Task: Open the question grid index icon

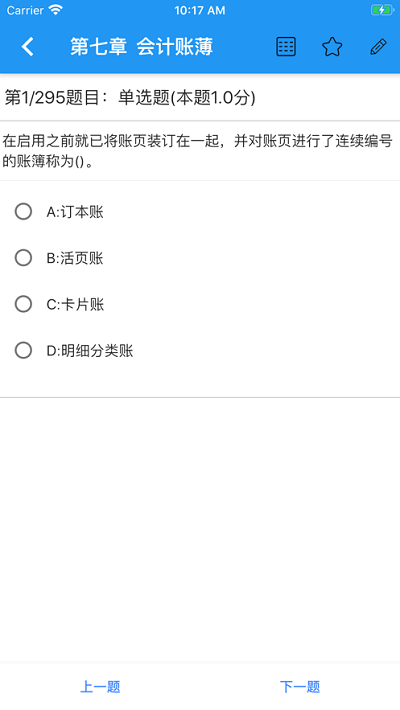Action: click(x=286, y=47)
